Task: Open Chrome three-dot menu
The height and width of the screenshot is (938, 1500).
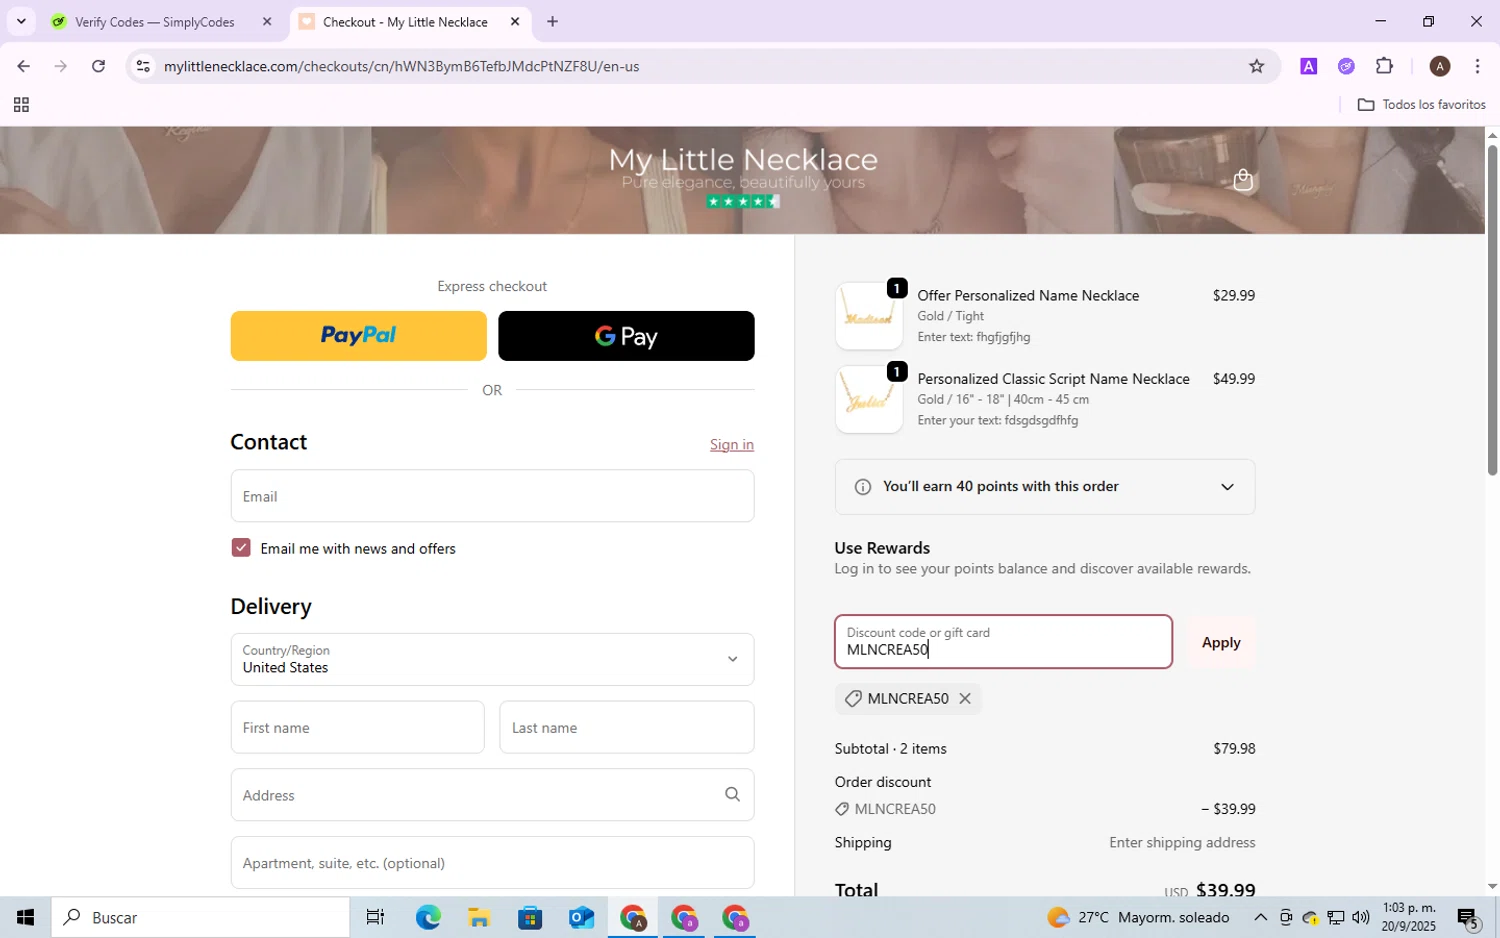Action: coord(1477,66)
